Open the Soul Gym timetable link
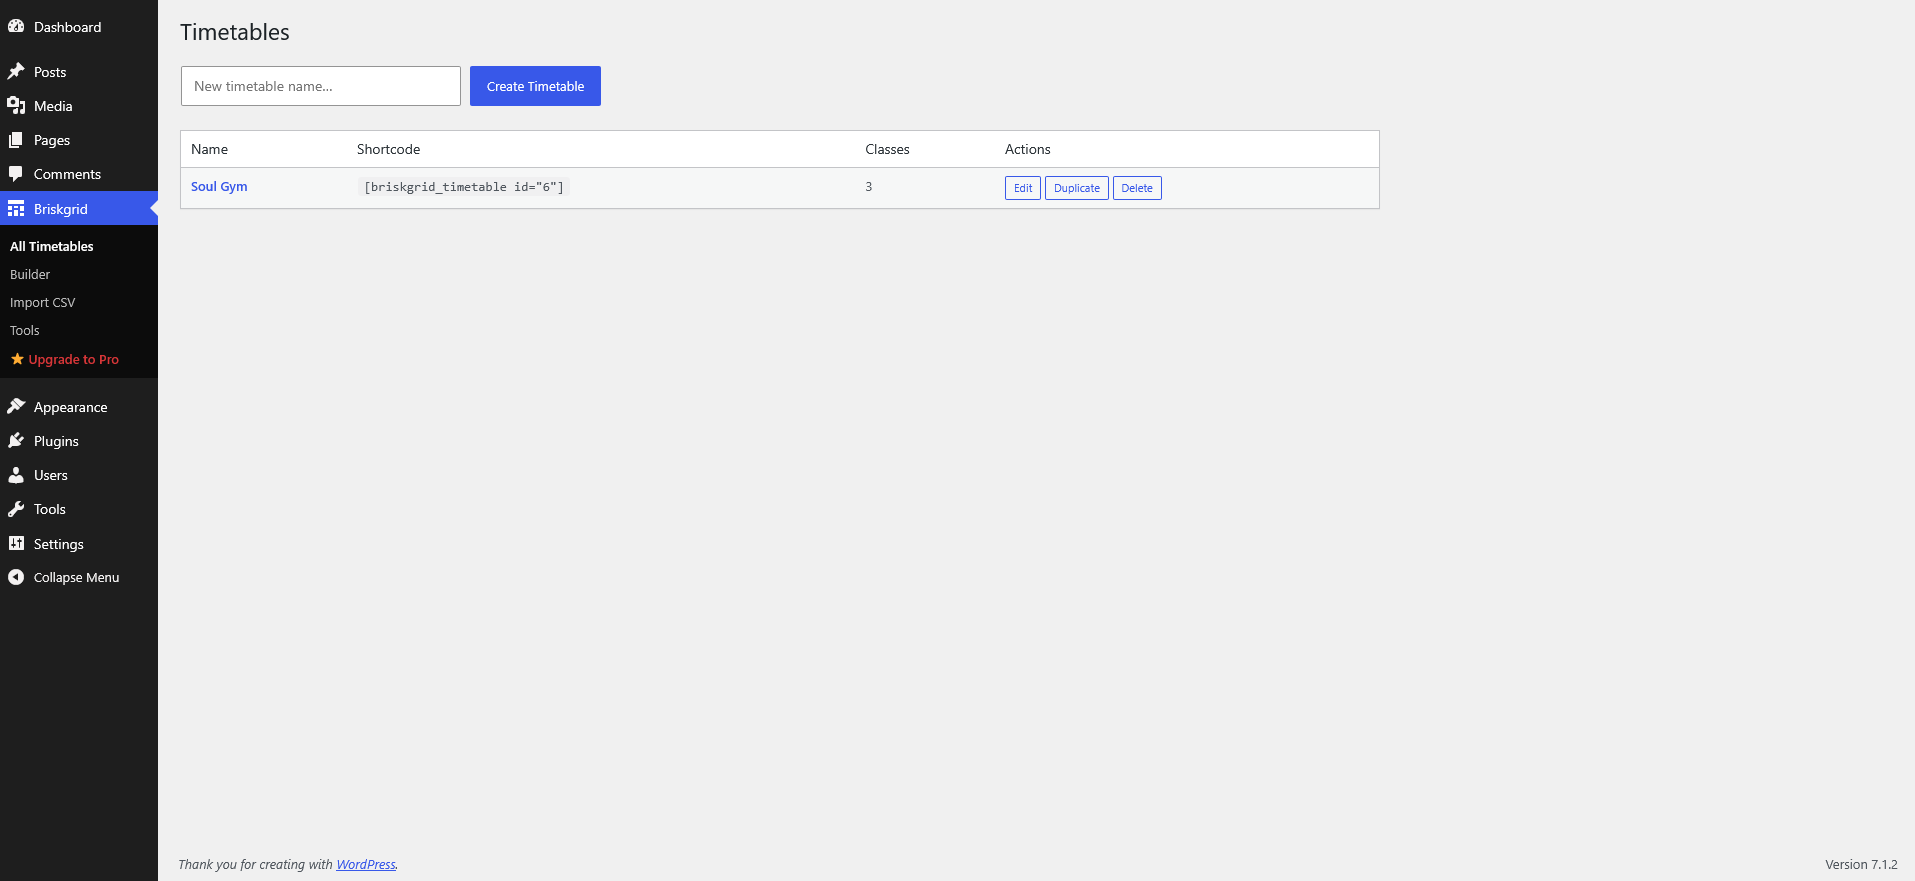Viewport: 1915px width, 881px height. coord(219,187)
